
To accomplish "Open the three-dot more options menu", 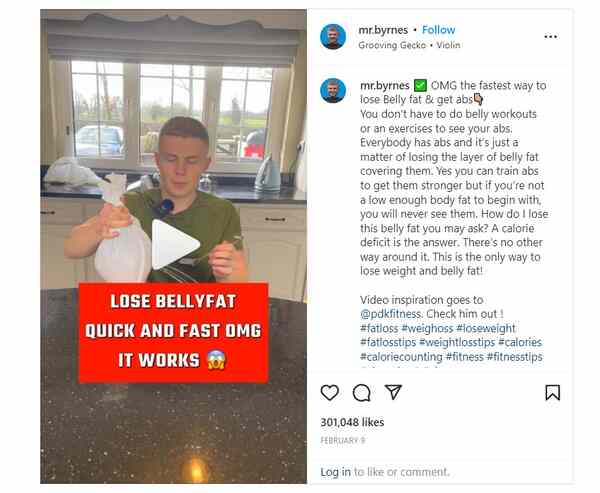I will coord(551,37).
